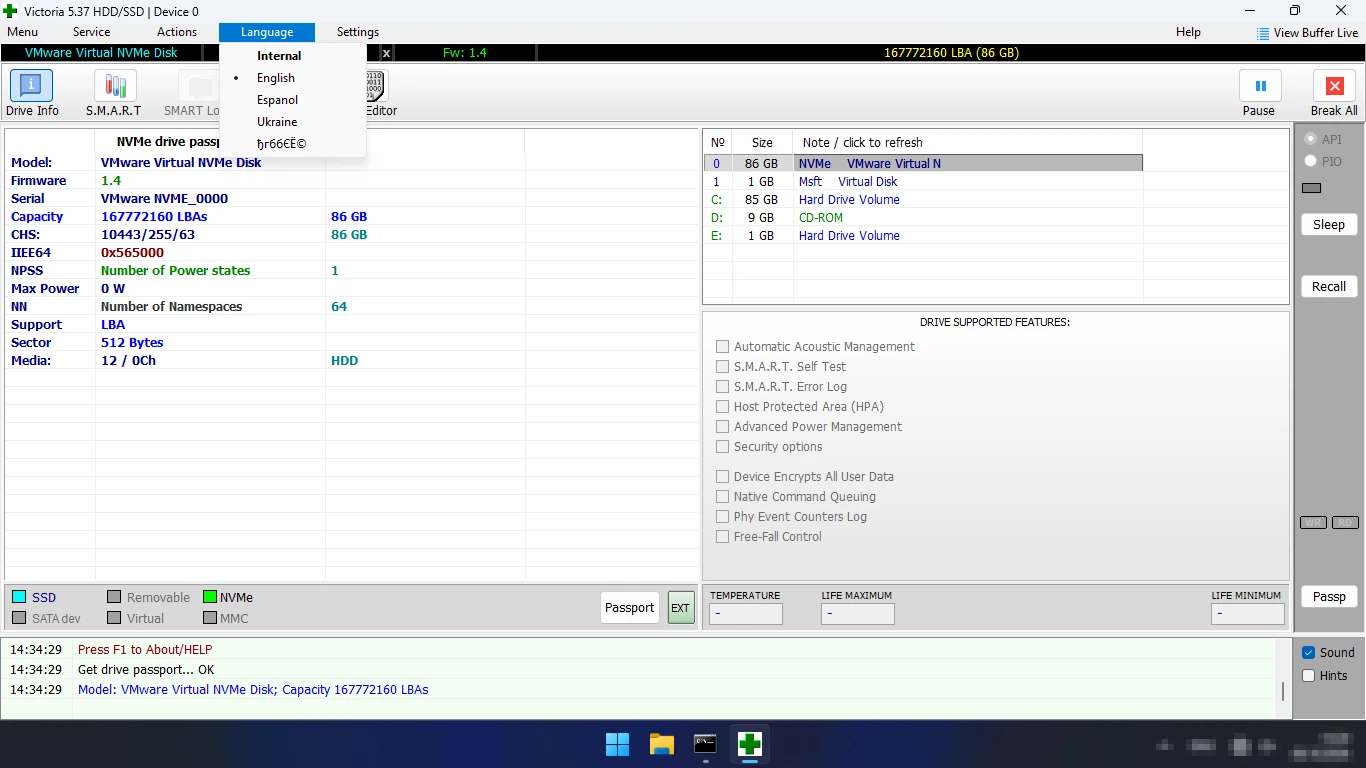The width and height of the screenshot is (1366, 768).
Task: Toggle the Free-Fall Control checkbox
Action: [x=722, y=536]
